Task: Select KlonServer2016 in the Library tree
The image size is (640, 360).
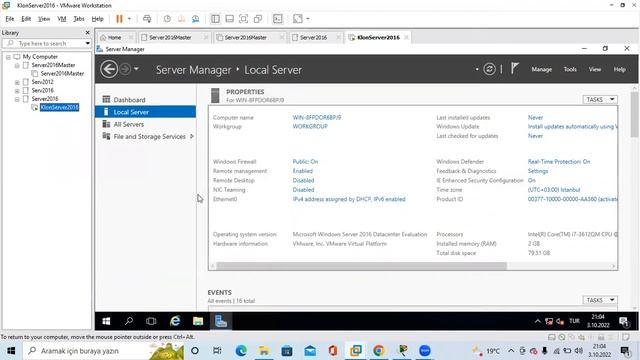Action: point(59,107)
